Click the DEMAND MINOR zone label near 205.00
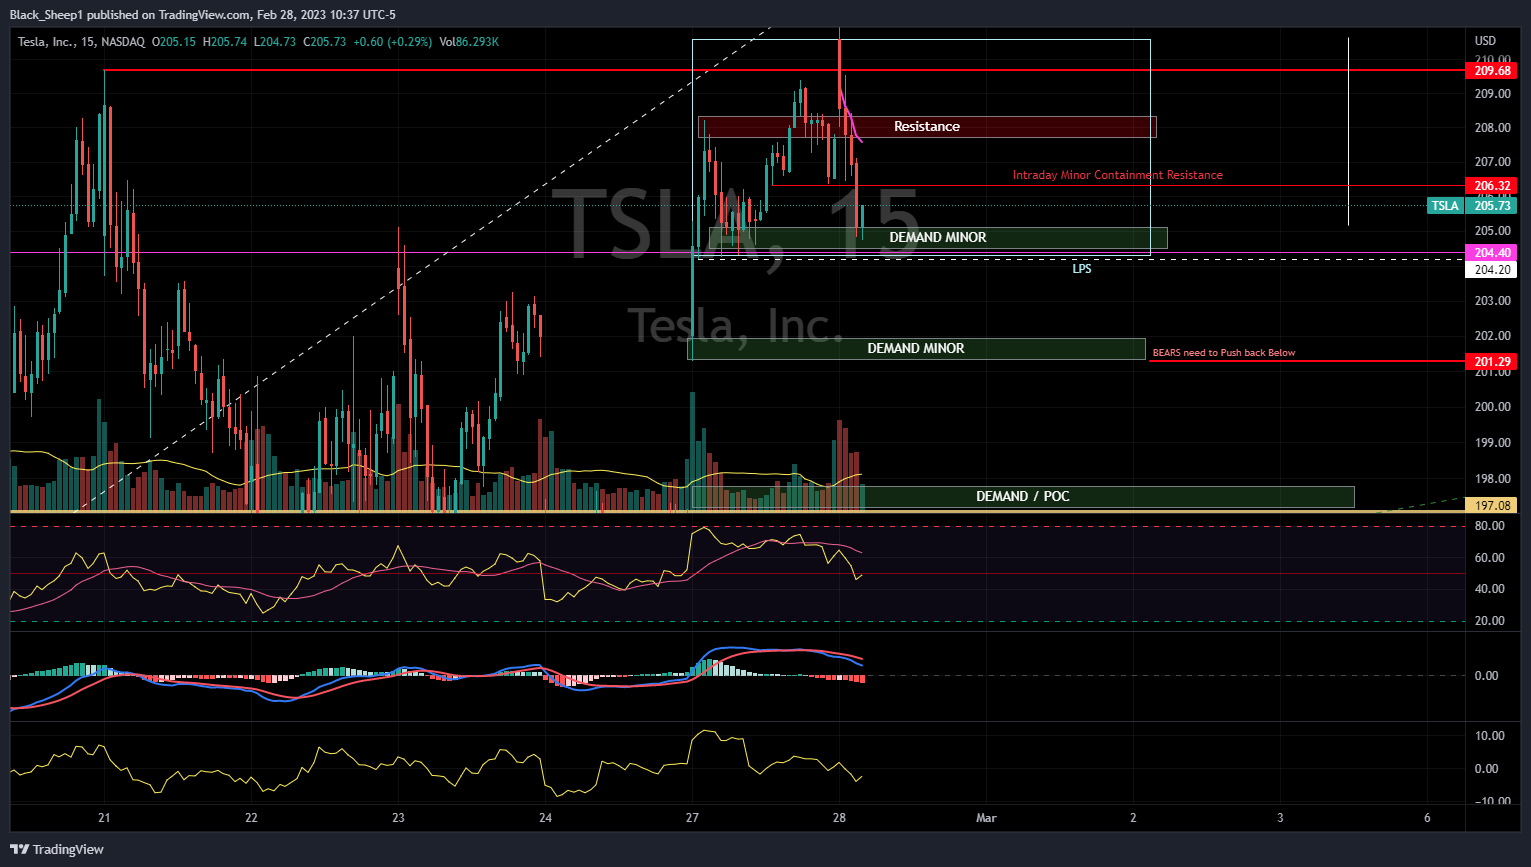1531x867 pixels. pos(938,237)
